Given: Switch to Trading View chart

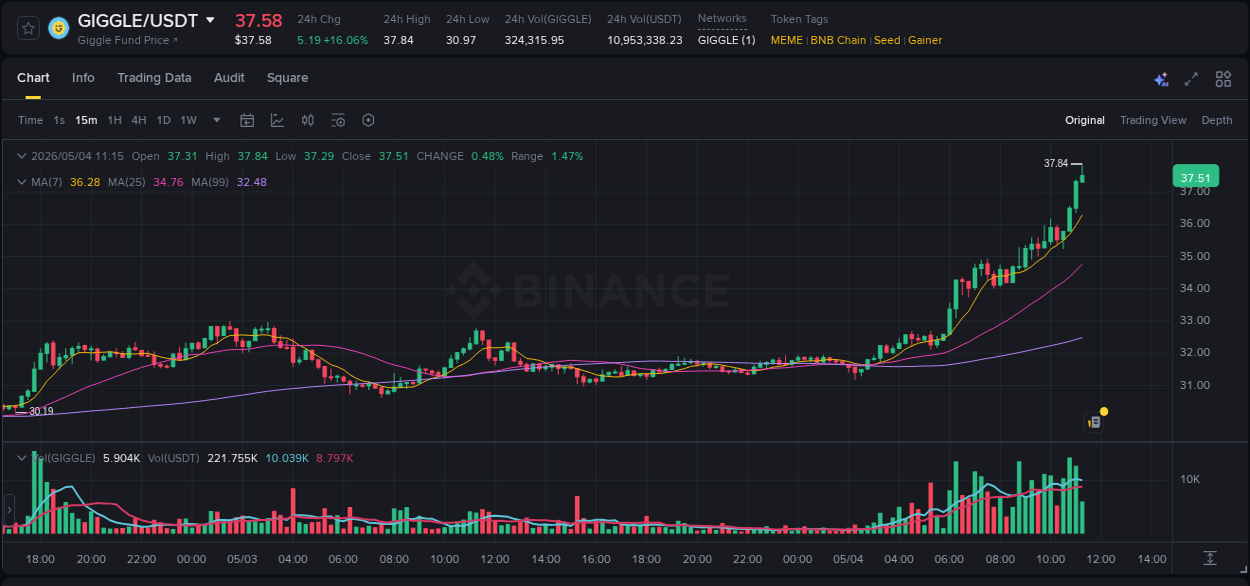Looking at the screenshot, I should 1153,120.
